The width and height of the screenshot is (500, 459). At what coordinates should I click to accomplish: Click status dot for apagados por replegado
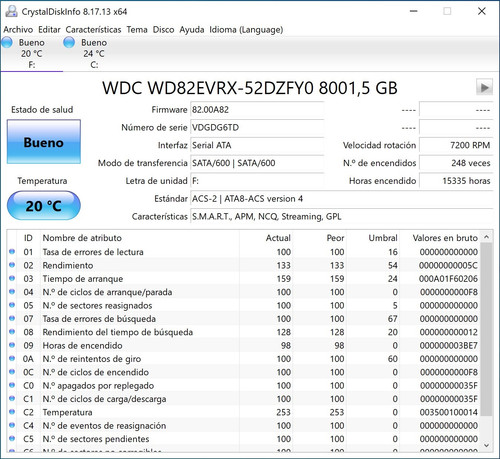(x=12, y=385)
